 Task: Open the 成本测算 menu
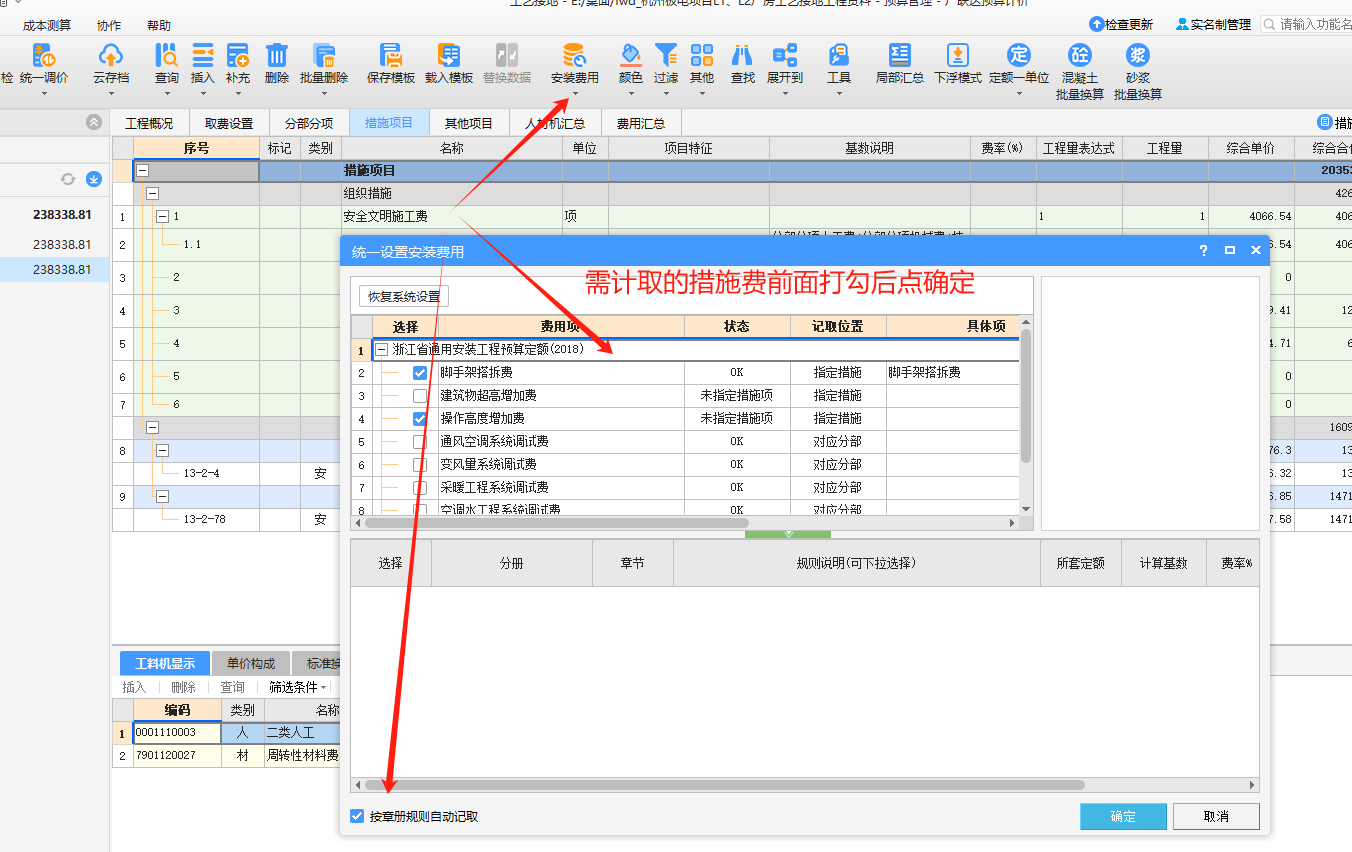pos(47,25)
